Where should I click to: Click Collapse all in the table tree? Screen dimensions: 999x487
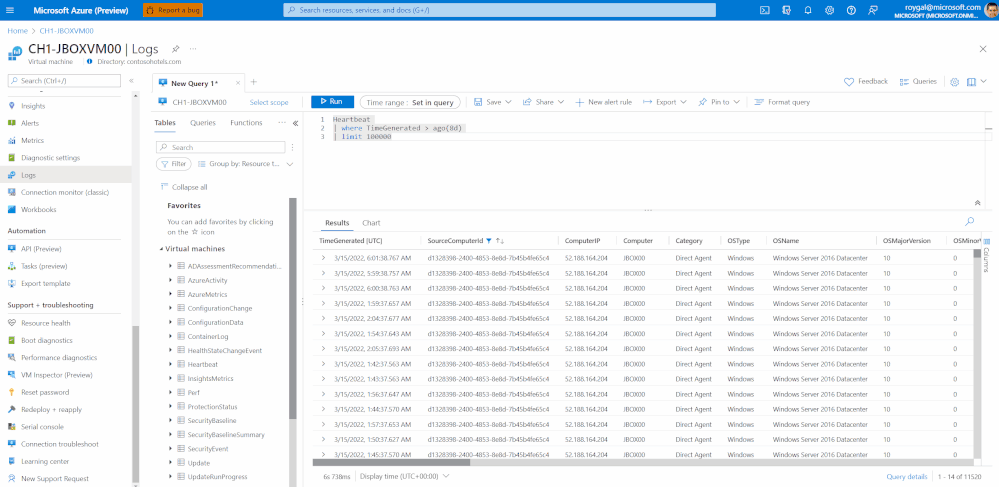pyautogui.click(x=183, y=187)
